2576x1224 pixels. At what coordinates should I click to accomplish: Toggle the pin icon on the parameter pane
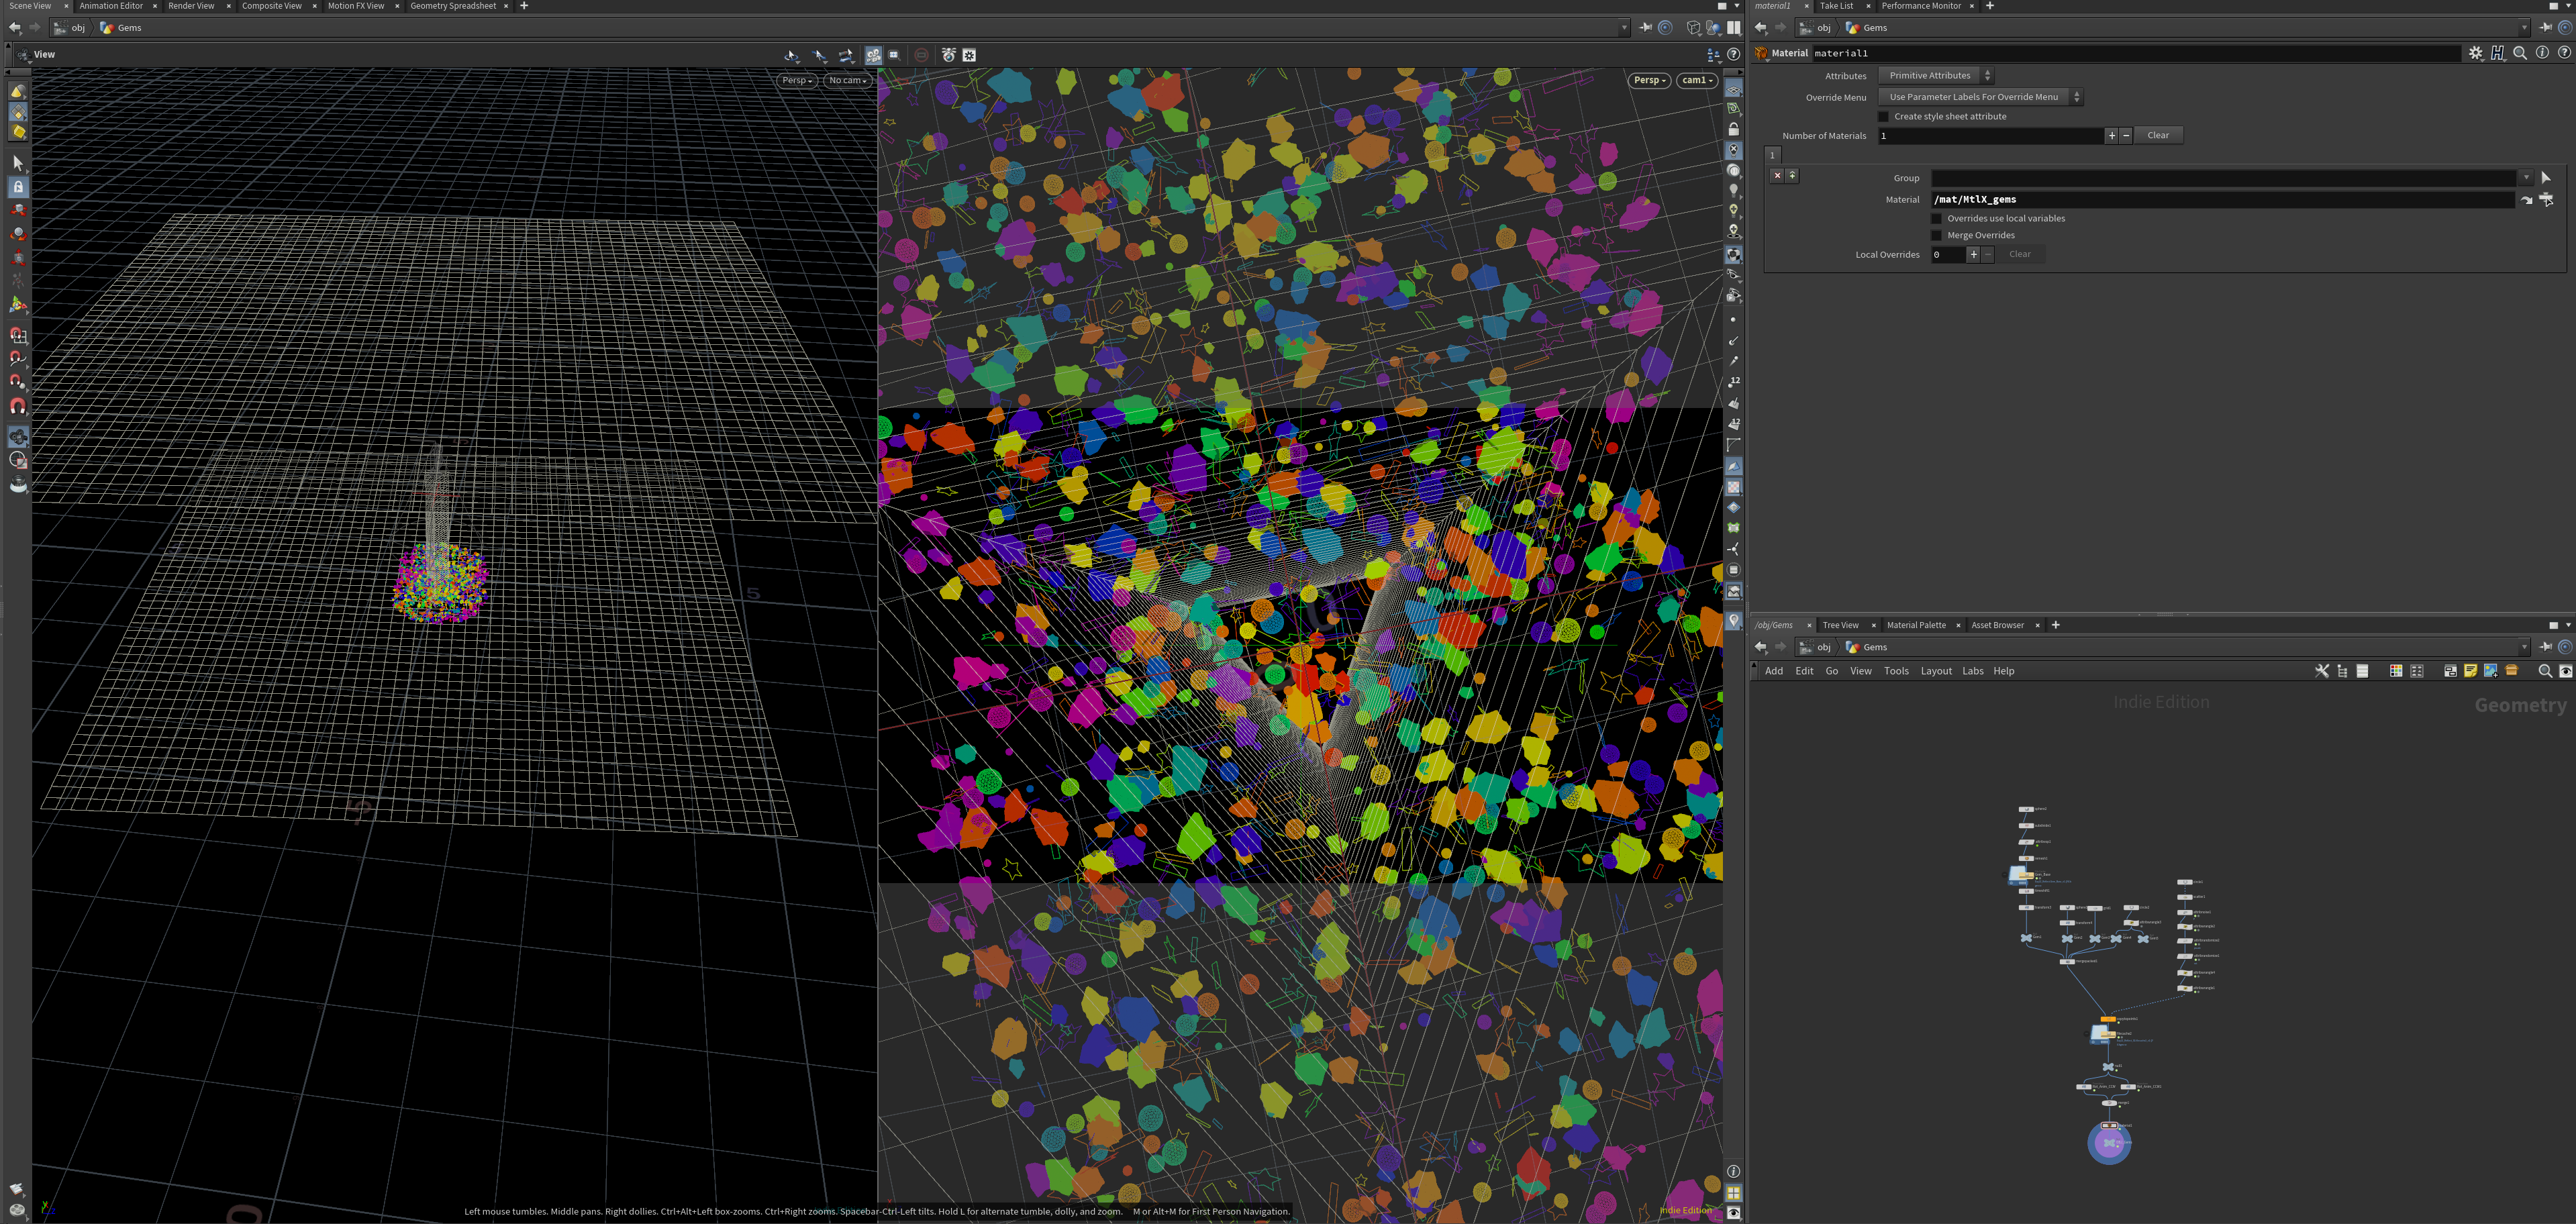[2546, 28]
